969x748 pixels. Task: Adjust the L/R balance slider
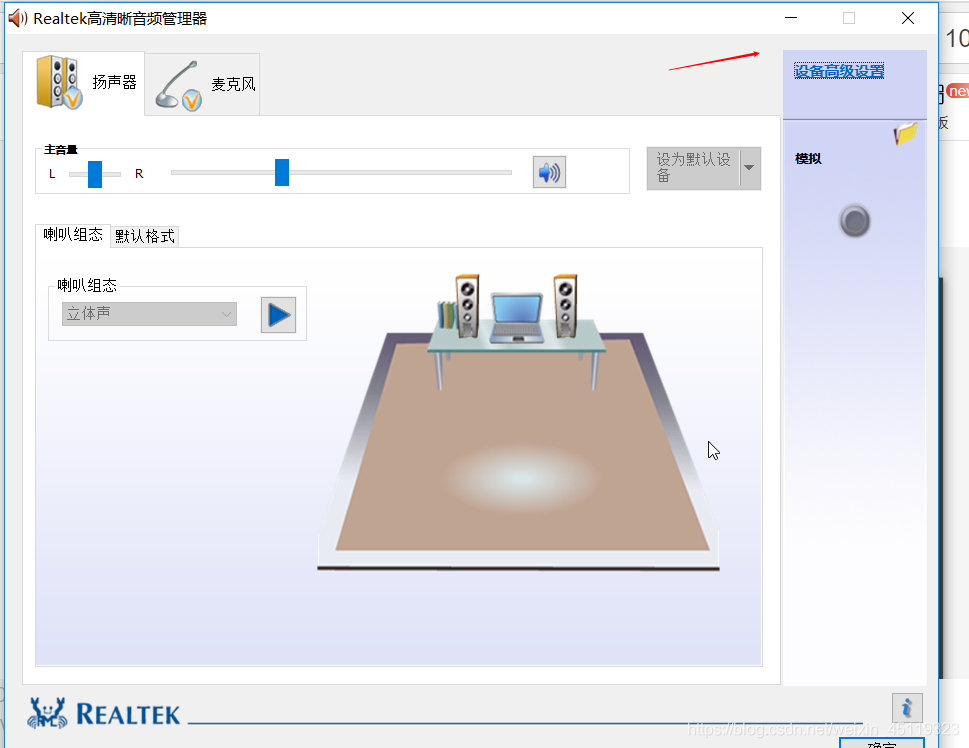[x=95, y=174]
